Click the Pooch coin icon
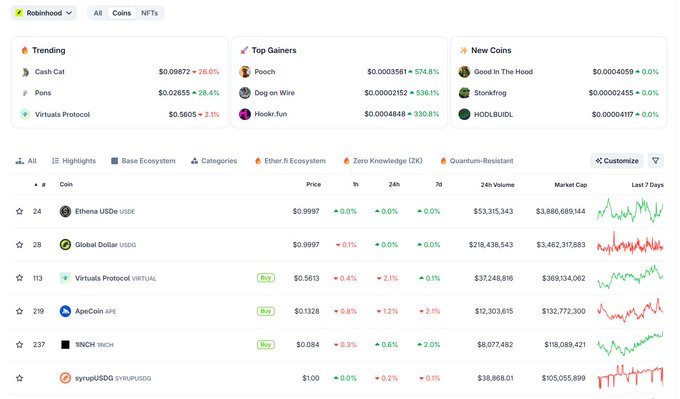This screenshot has height=399, width=680. [245, 72]
